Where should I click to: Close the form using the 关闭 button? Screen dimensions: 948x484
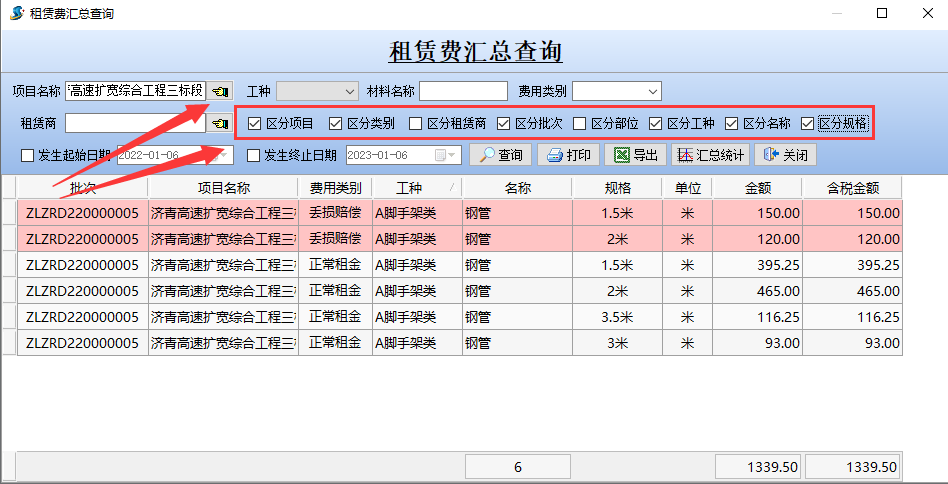coord(785,155)
